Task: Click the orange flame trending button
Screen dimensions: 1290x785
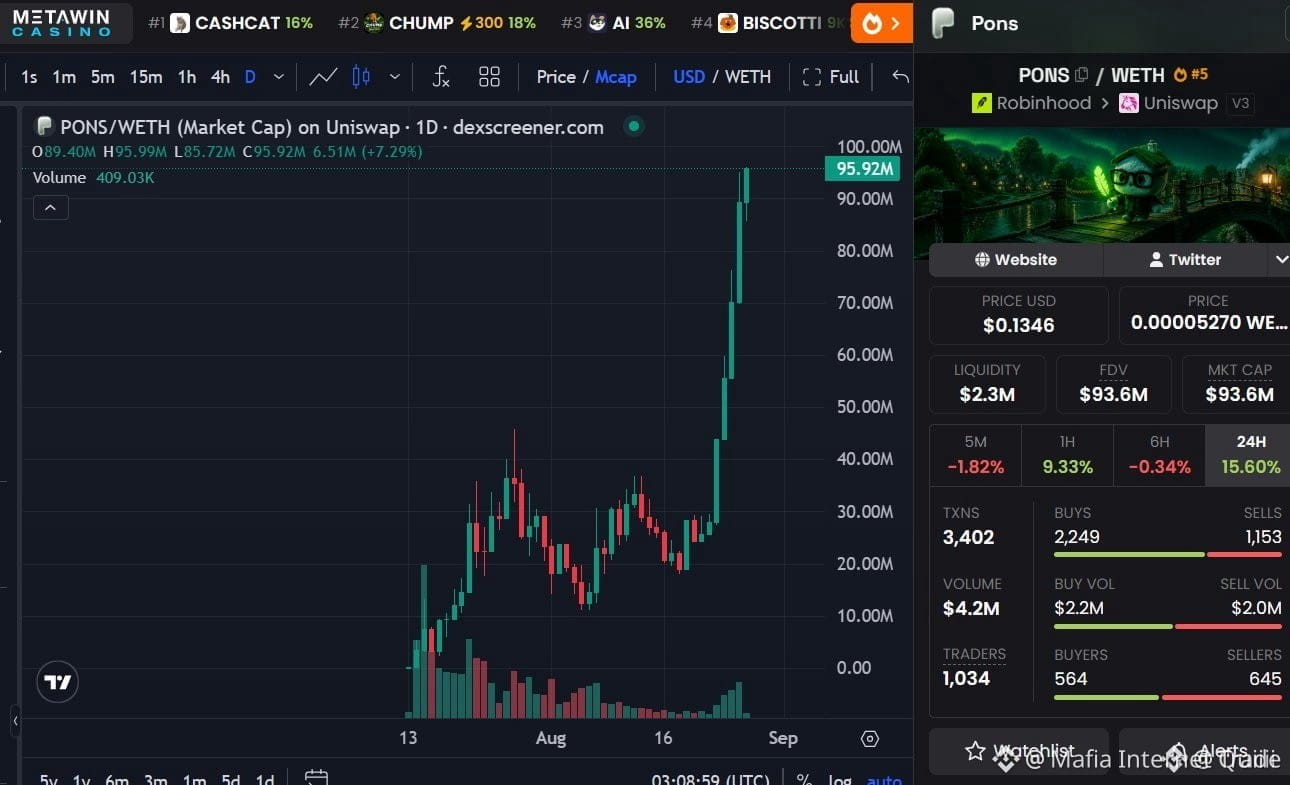Action: click(882, 23)
